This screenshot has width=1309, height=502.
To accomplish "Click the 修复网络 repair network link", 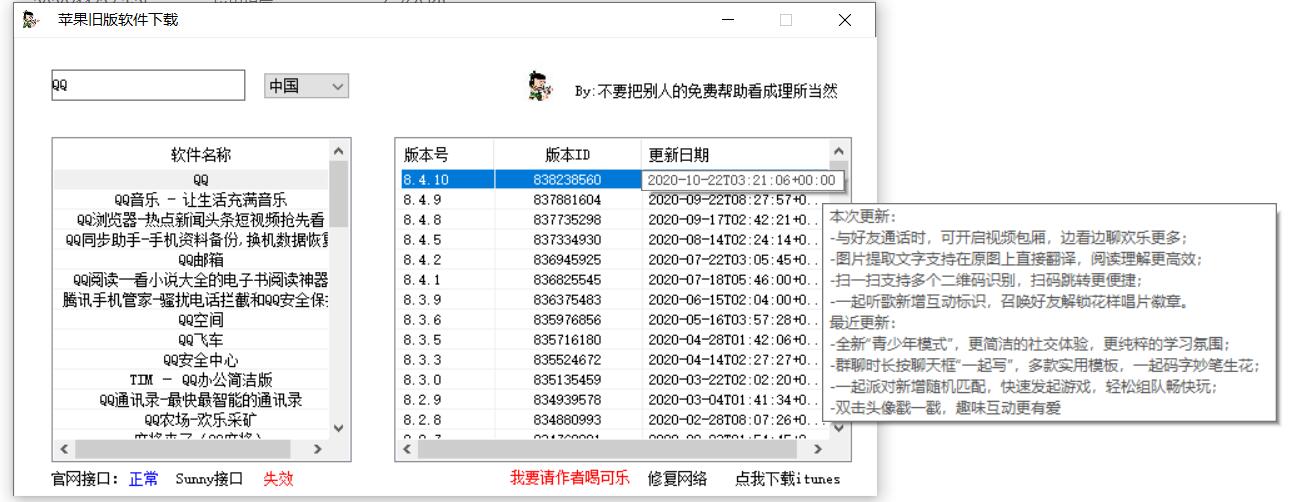I will 677,479.
